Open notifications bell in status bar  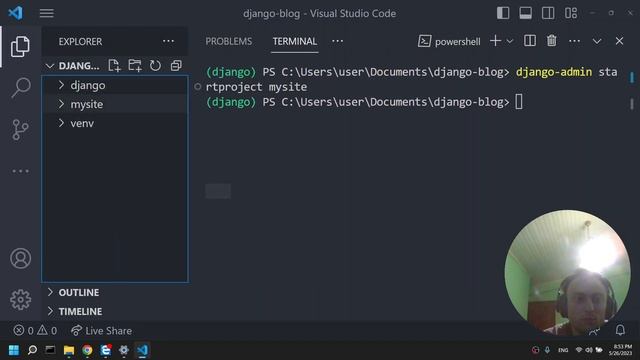[x=620, y=330]
